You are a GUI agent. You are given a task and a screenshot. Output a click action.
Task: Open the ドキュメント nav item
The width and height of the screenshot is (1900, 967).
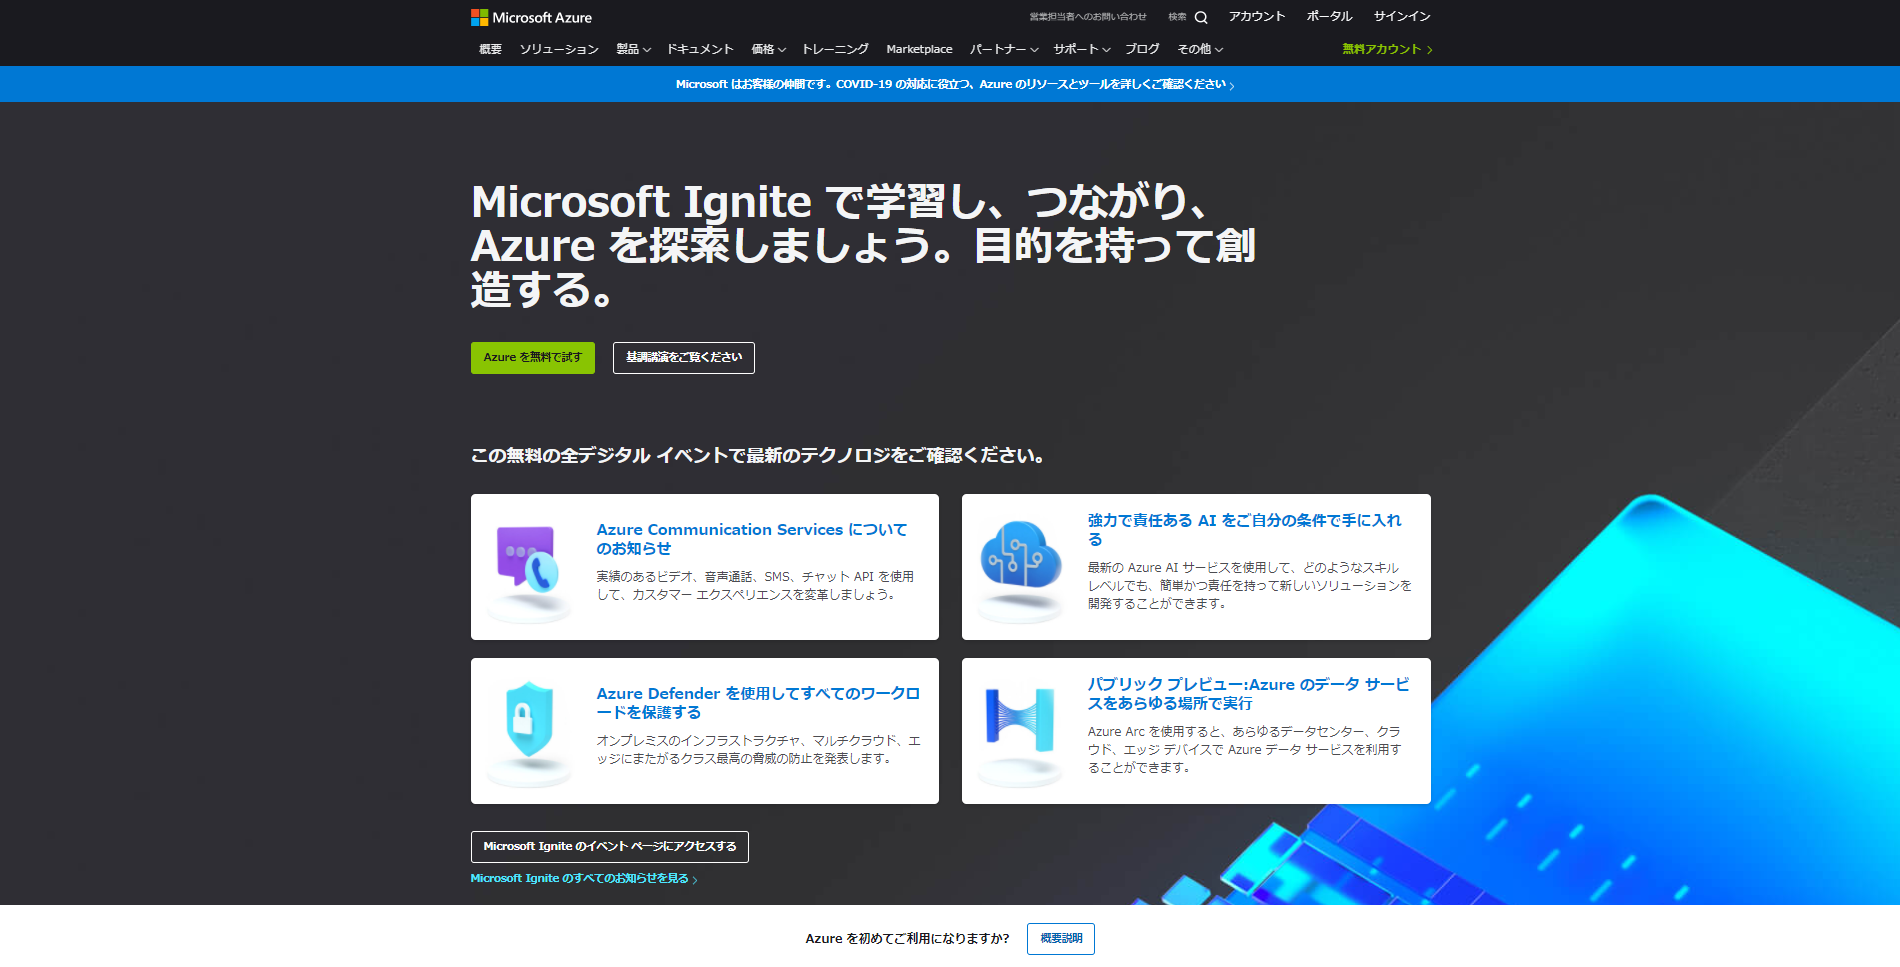[700, 49]
